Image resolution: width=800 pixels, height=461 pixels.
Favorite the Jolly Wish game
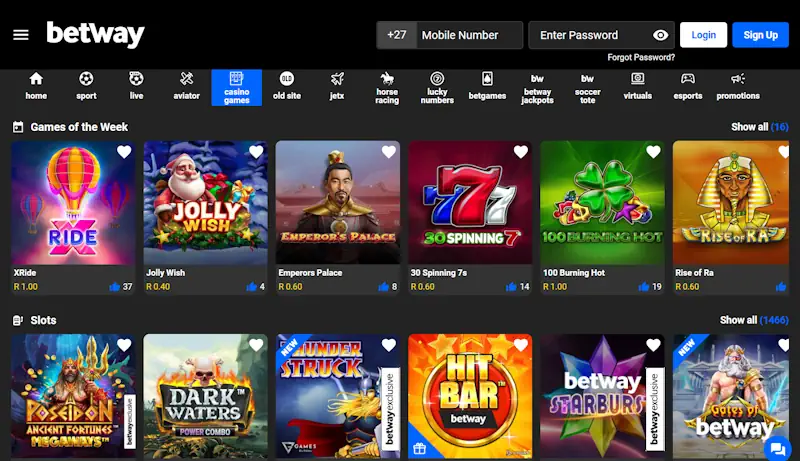[256, 152]
